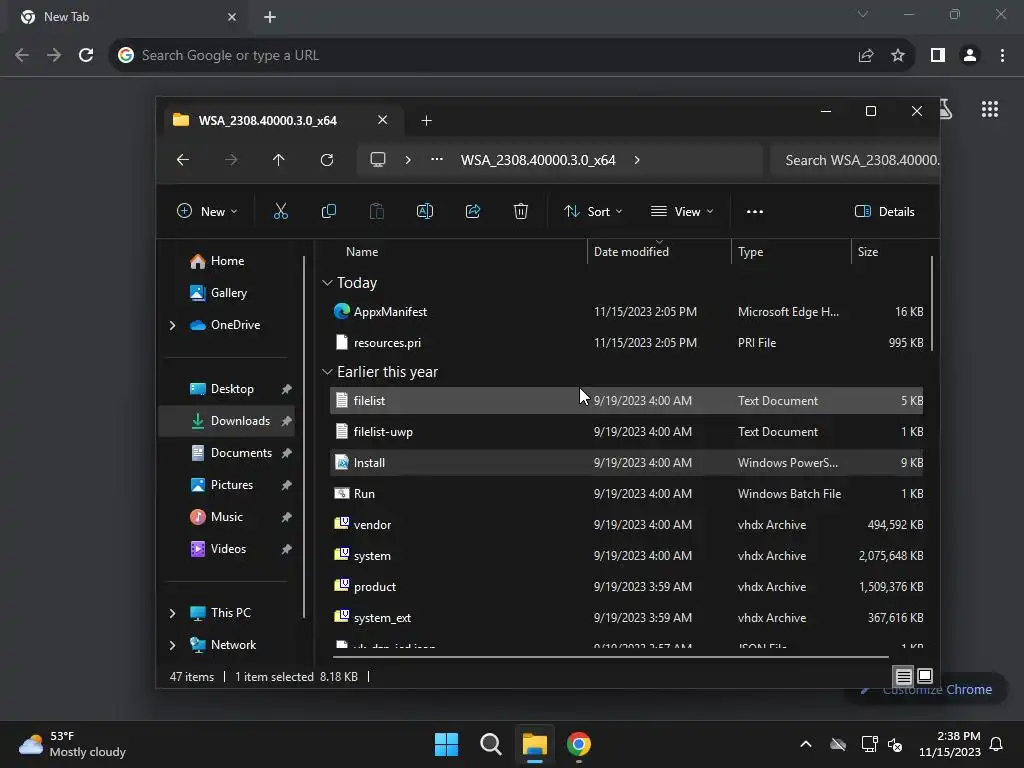Toggle the Details pane button

[x=885, y=212]
